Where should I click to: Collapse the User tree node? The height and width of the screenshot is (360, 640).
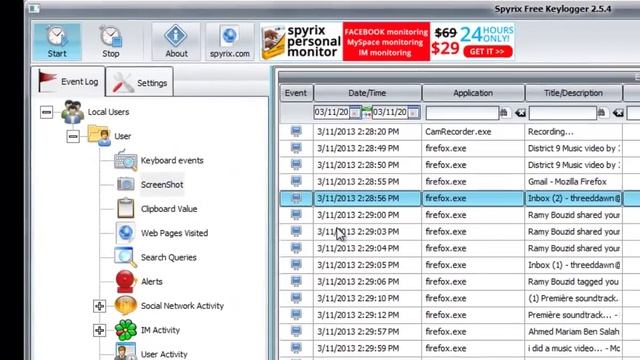tap(73, 136)
